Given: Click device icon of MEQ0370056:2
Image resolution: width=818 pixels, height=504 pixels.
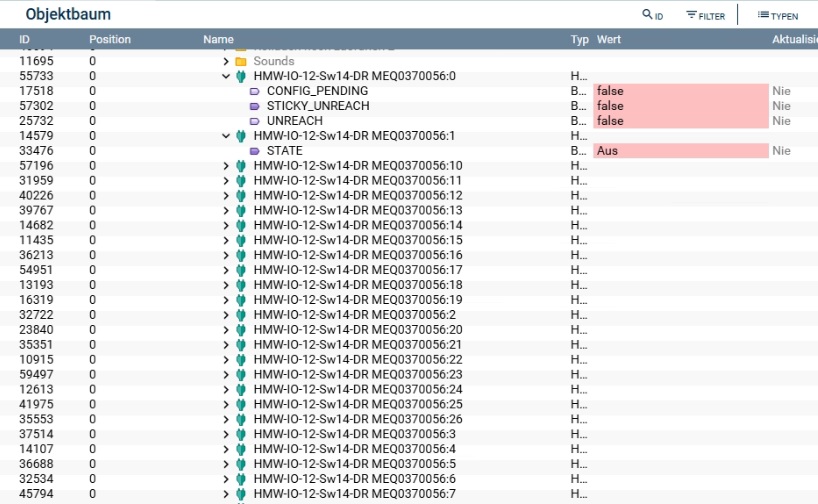Looking at the screenshot, I should click(x=240, y=315).
